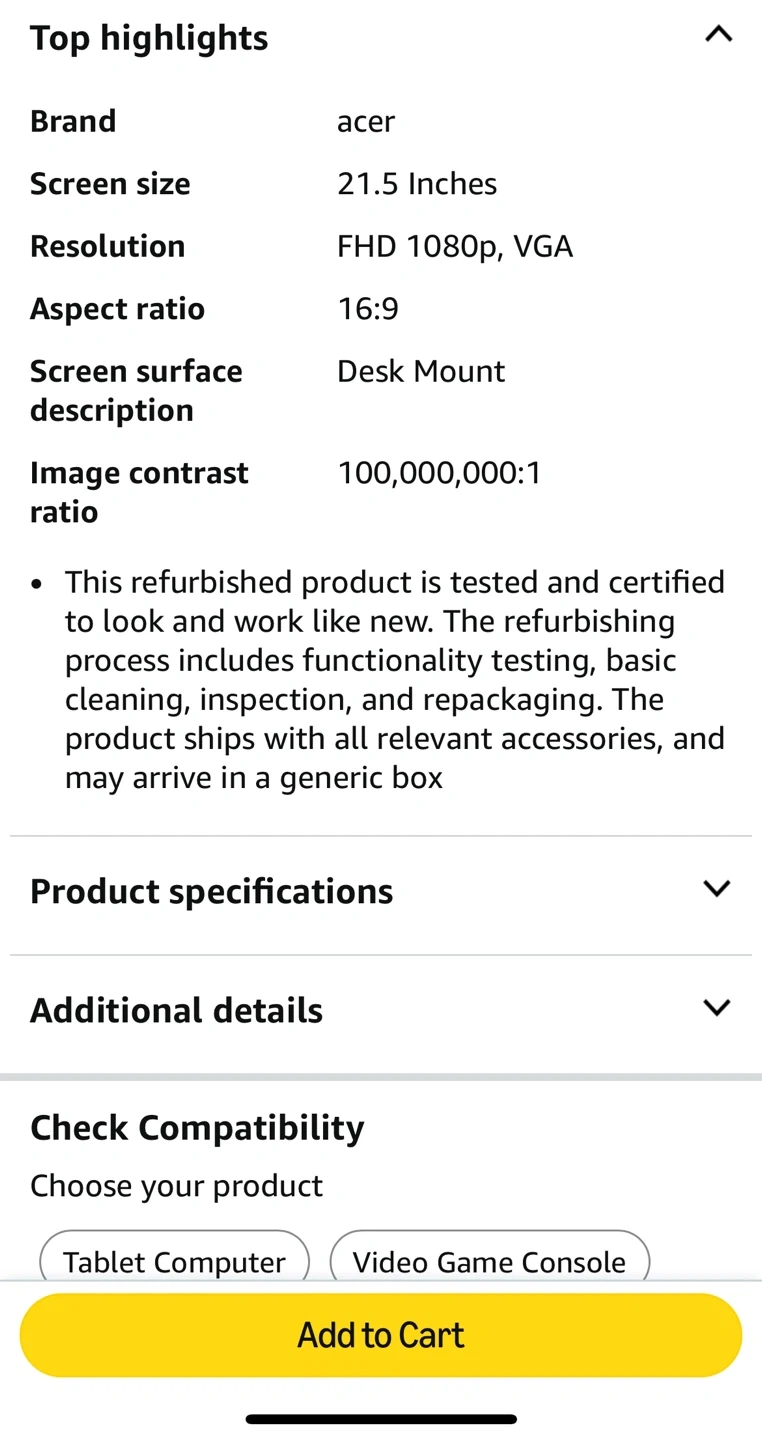Tap the Additional details heading text
762x1440 pixels.
click(176, 1010)
